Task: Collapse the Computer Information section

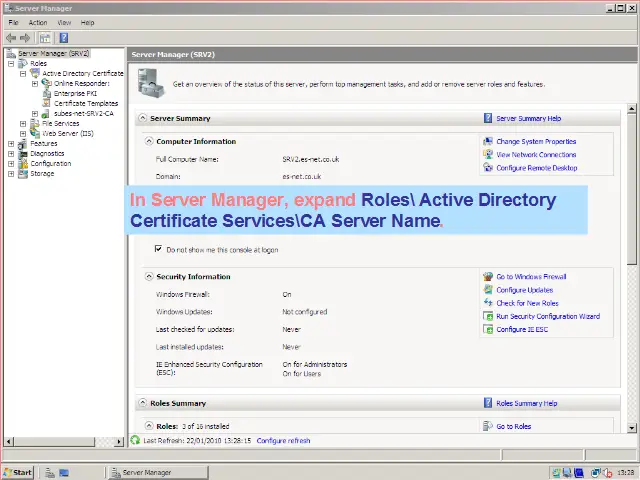Action: [x=149, y=141]
